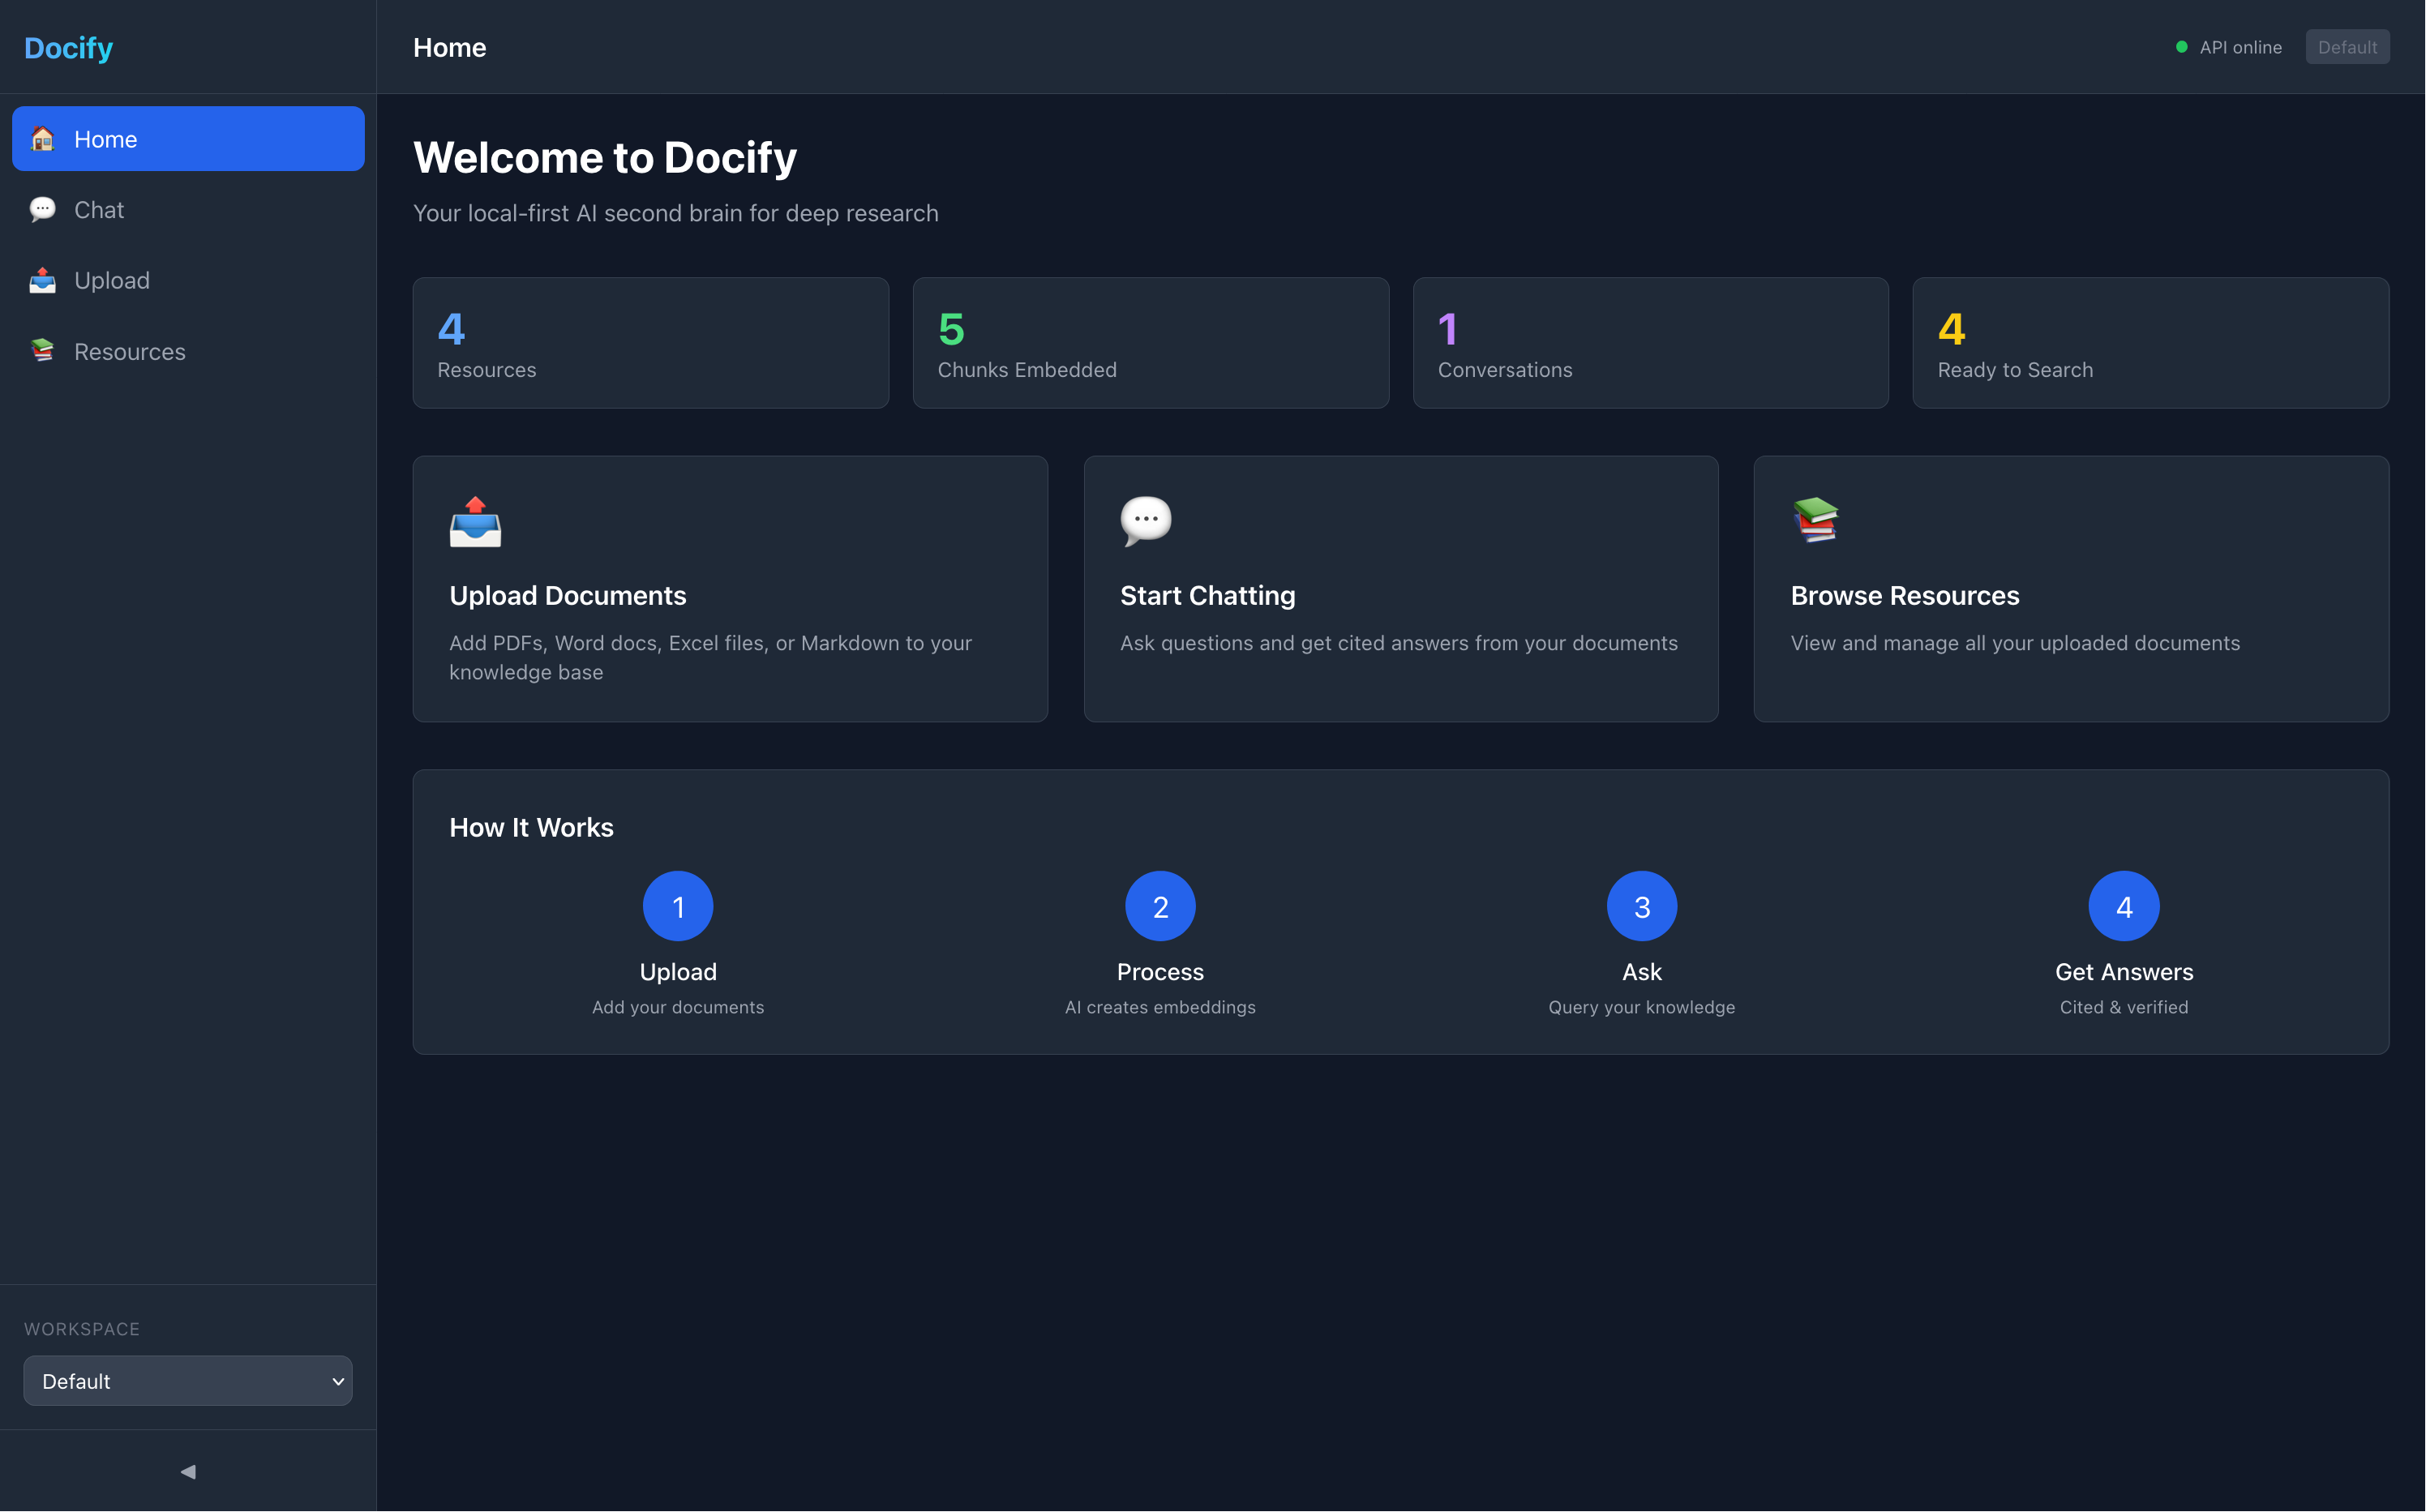The height and width of the screenshot is (1512, 2426).
Task: Click the green API online status dot
Action: coord(2181,47)
